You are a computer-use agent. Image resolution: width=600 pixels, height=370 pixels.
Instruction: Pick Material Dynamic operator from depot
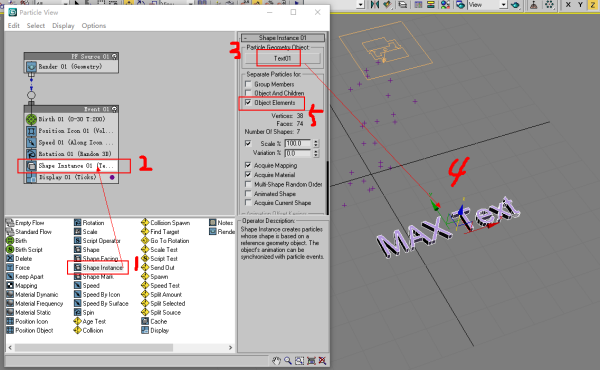32,294
